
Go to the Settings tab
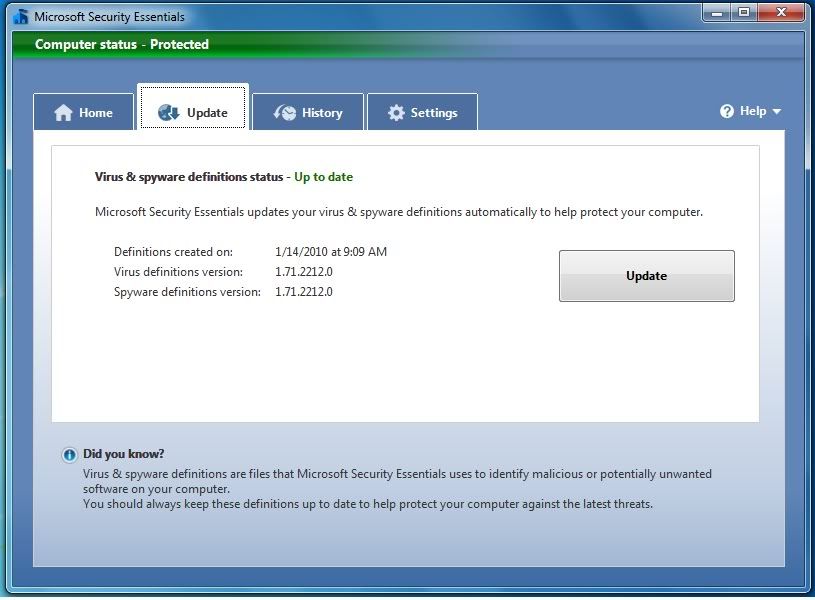(422, 112)
